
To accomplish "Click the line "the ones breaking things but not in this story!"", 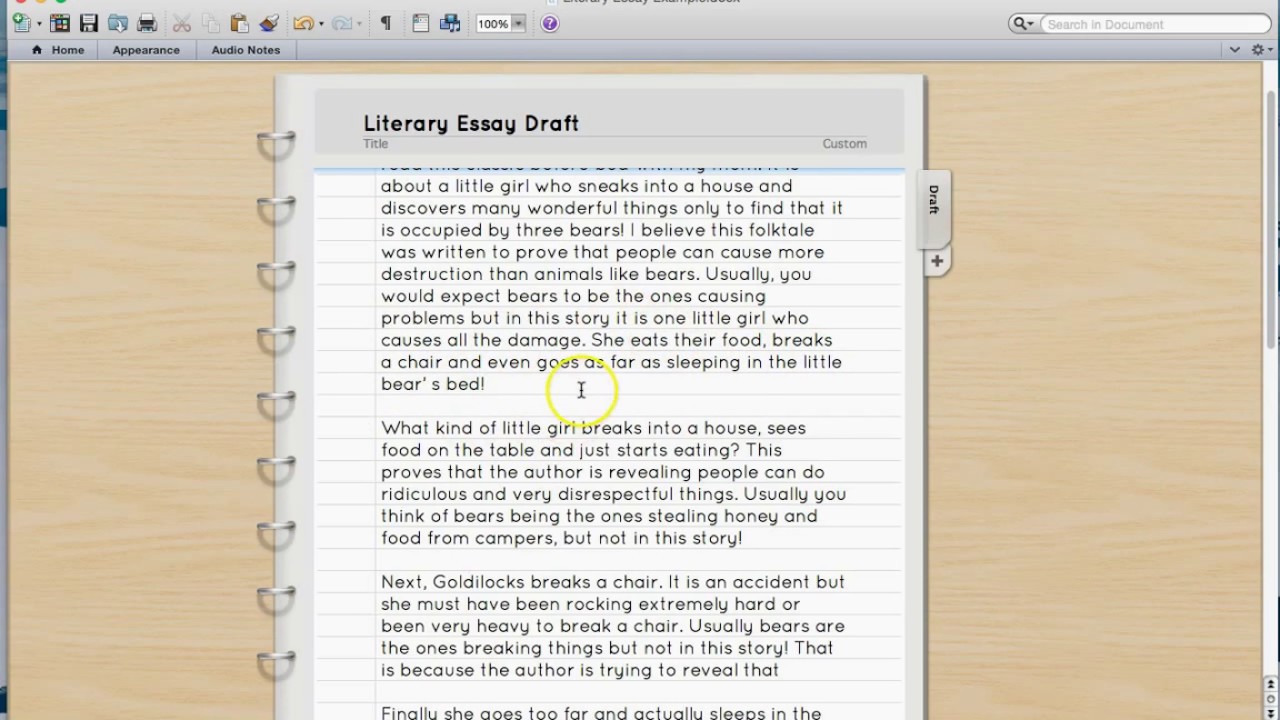I will (x=607, y=648).
